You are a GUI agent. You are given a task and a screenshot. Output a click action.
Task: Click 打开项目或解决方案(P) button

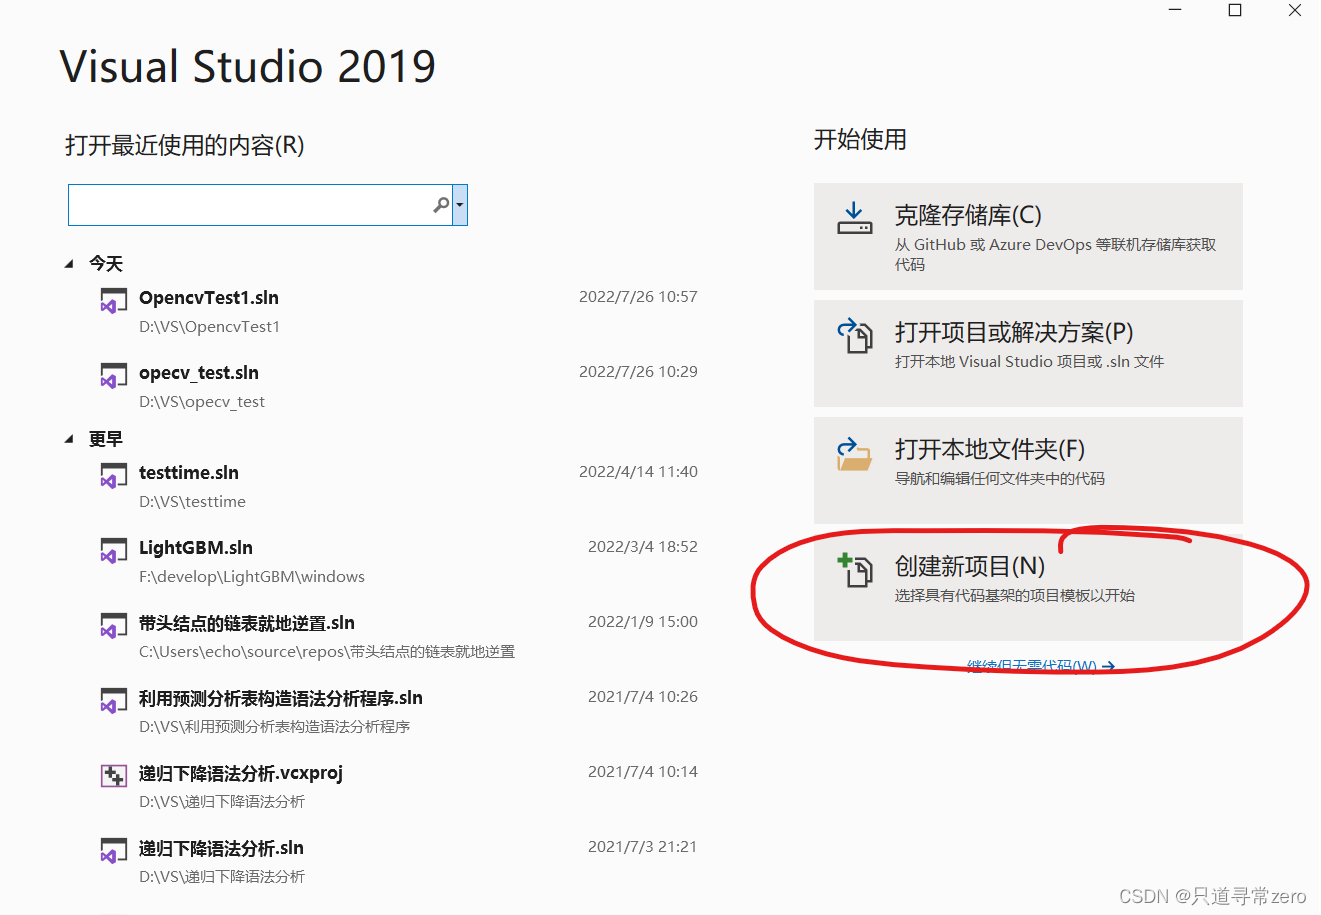[1028, 353]
